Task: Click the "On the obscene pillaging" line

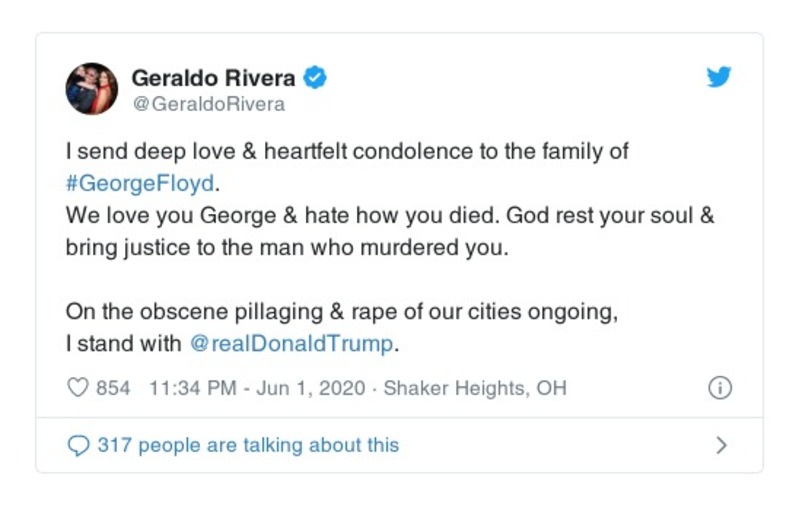Action: tap(341, 311)
